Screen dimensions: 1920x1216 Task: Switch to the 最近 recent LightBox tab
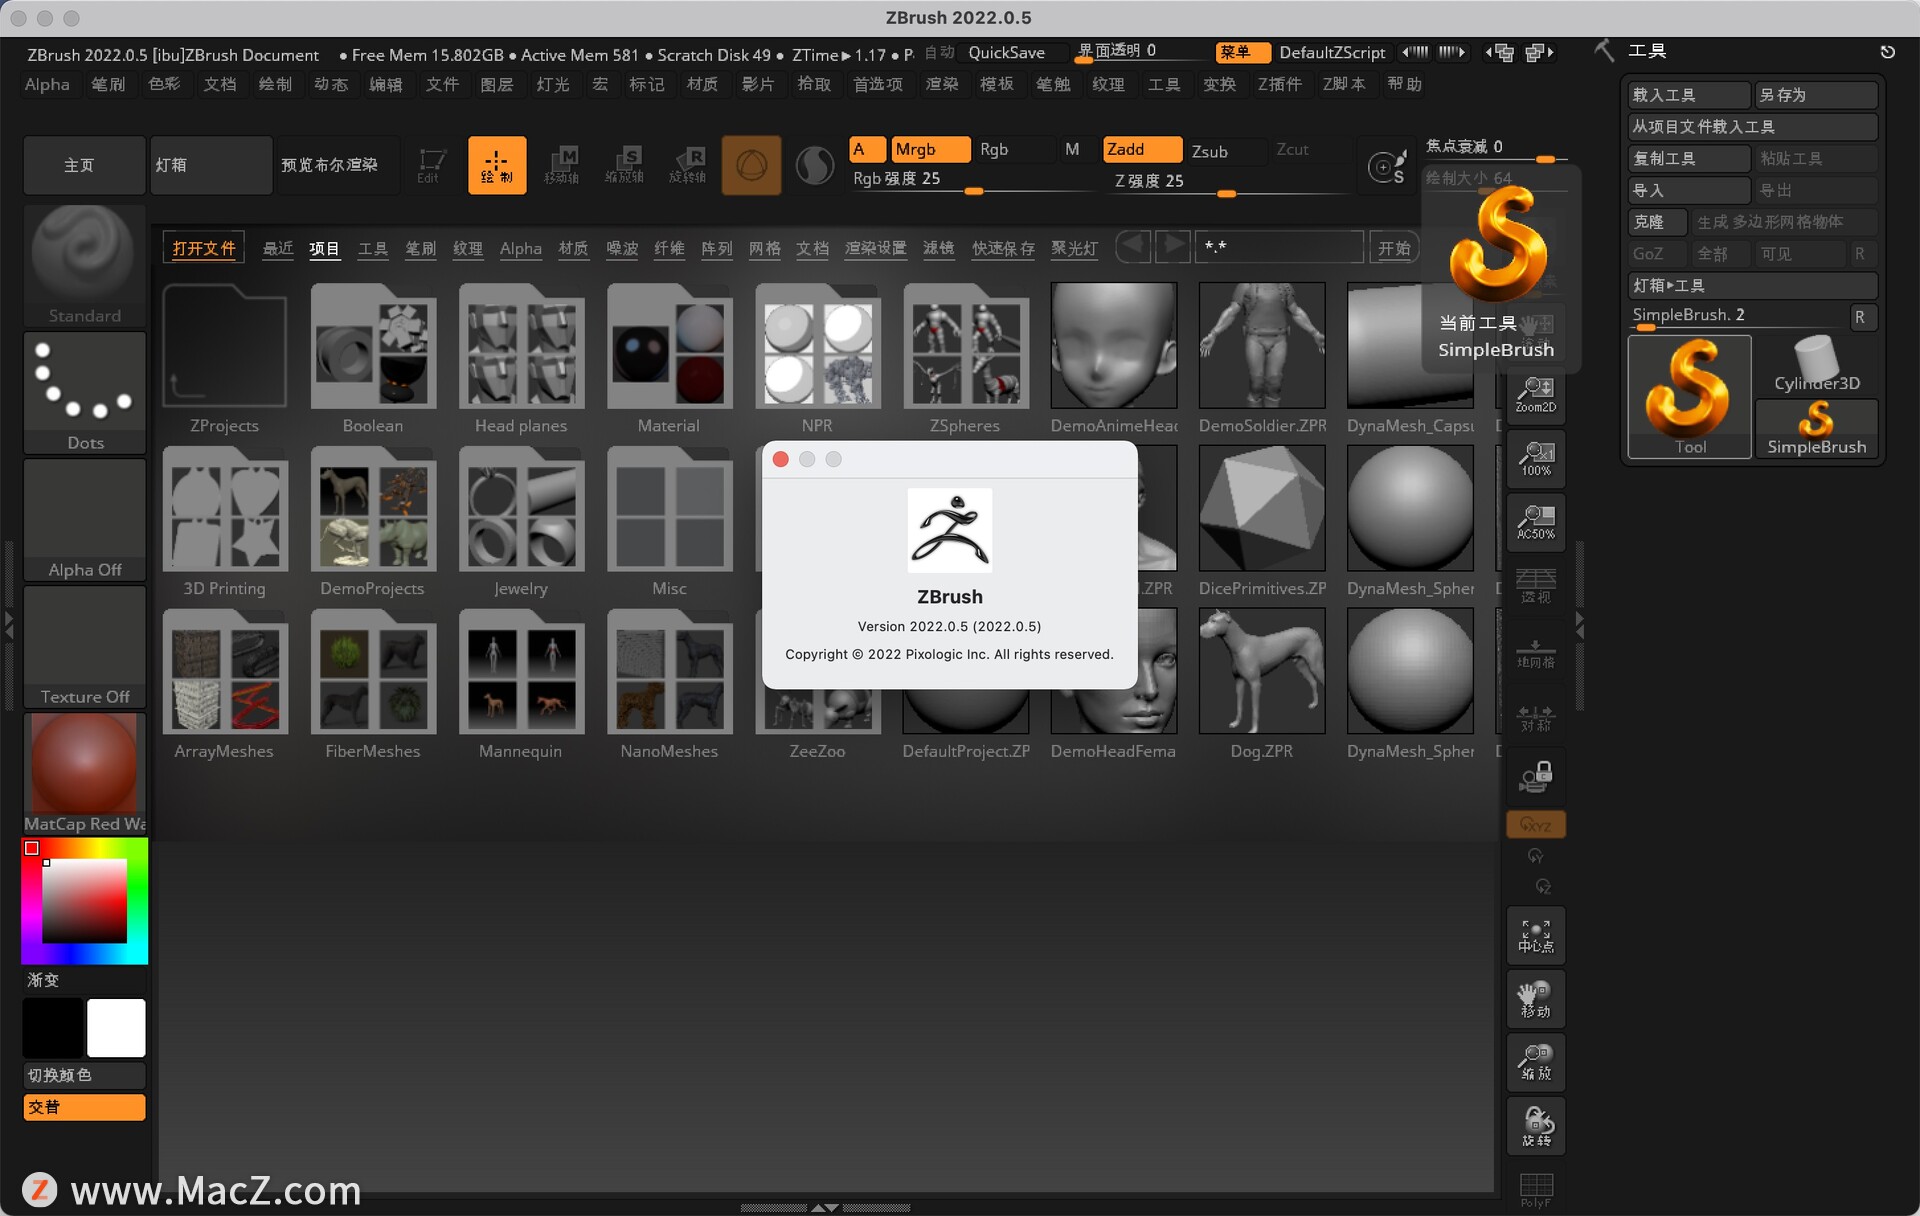[278, 248]
